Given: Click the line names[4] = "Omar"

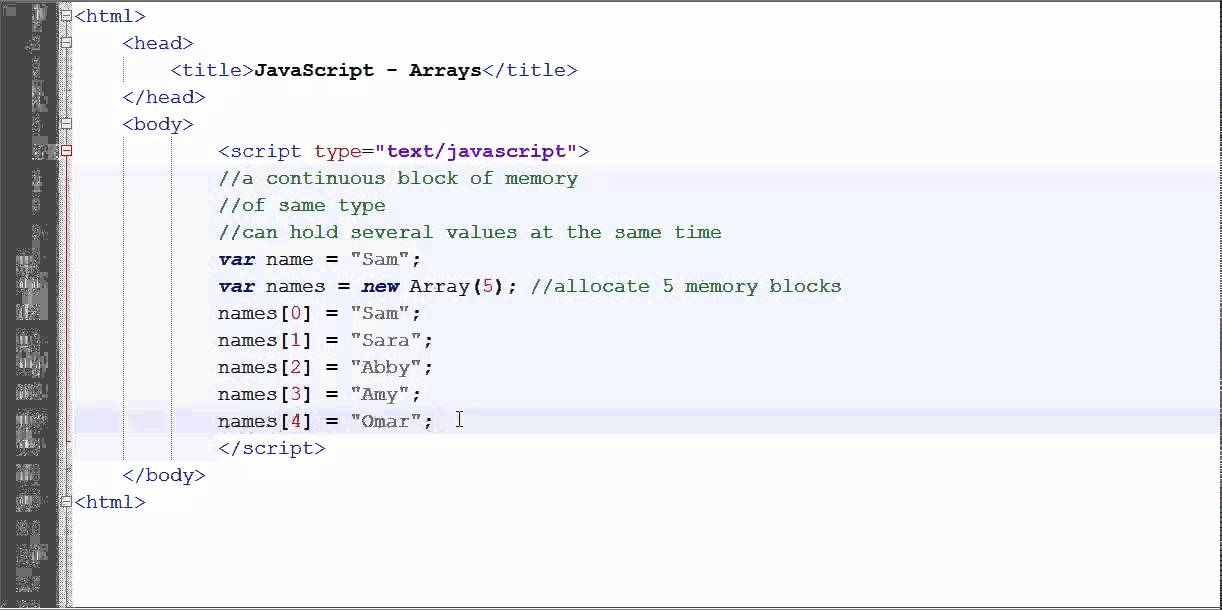Looking at the screenshot, I should tap(326, 421).
